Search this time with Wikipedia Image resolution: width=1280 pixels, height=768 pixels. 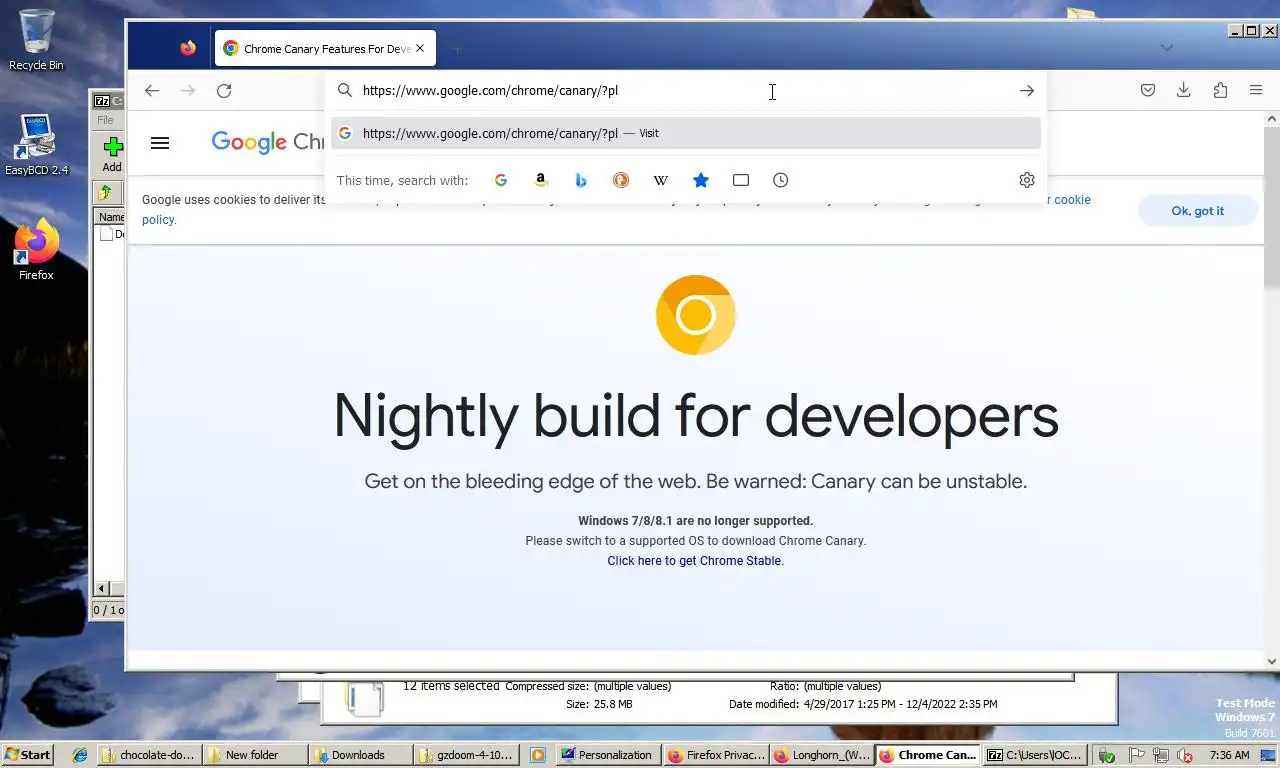click(x=661, y=180)
